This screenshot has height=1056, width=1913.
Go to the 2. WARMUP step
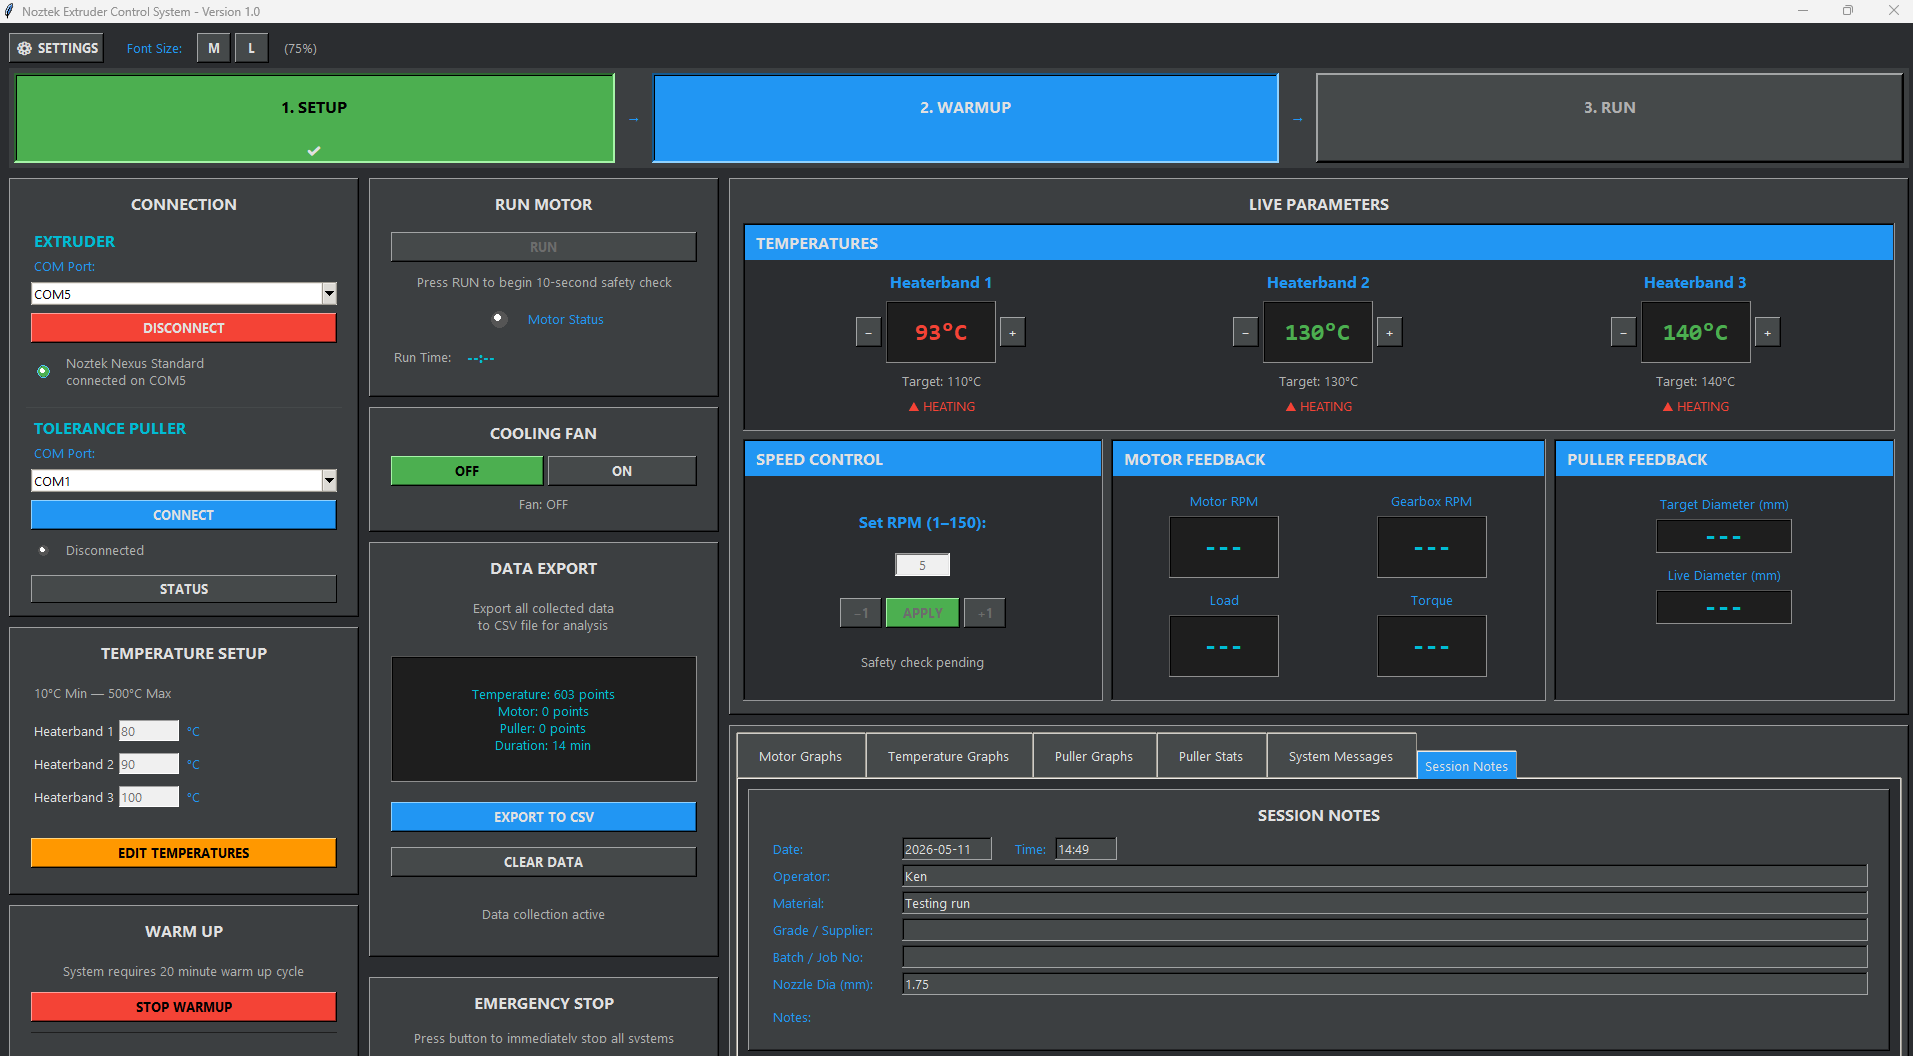coord(965,118)
